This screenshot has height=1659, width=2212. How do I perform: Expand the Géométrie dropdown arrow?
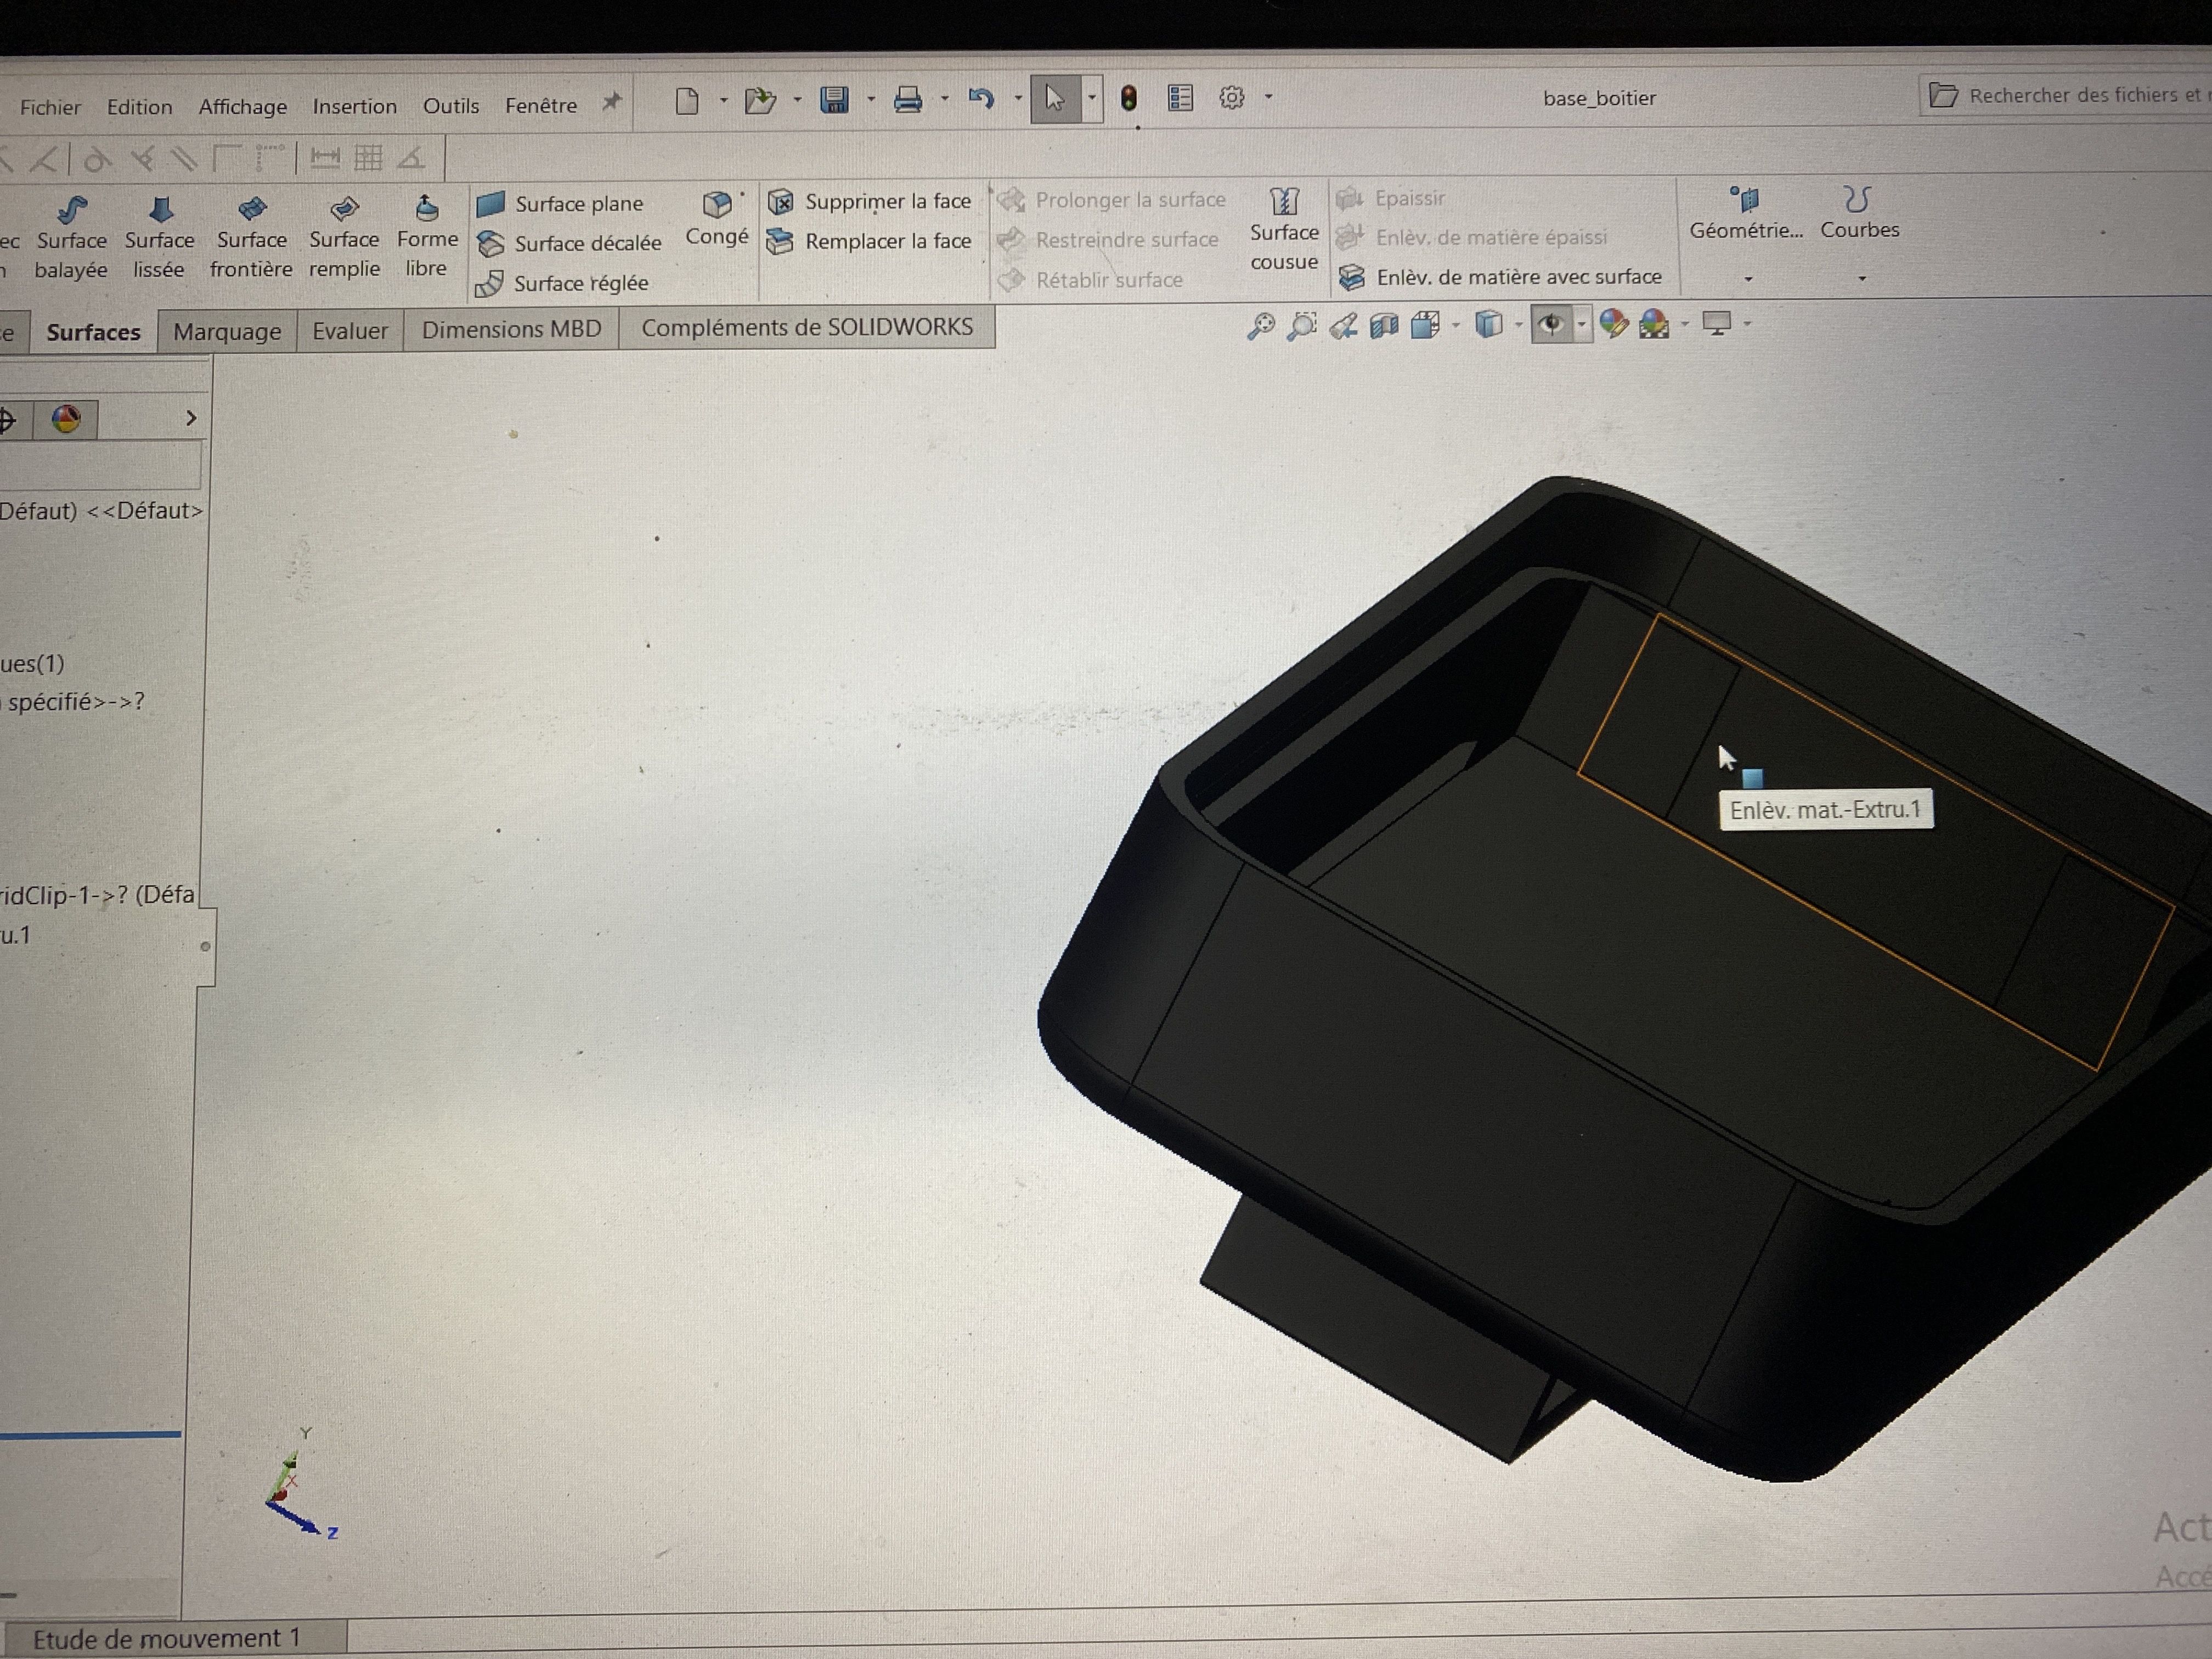click(x=1748, y=279)
